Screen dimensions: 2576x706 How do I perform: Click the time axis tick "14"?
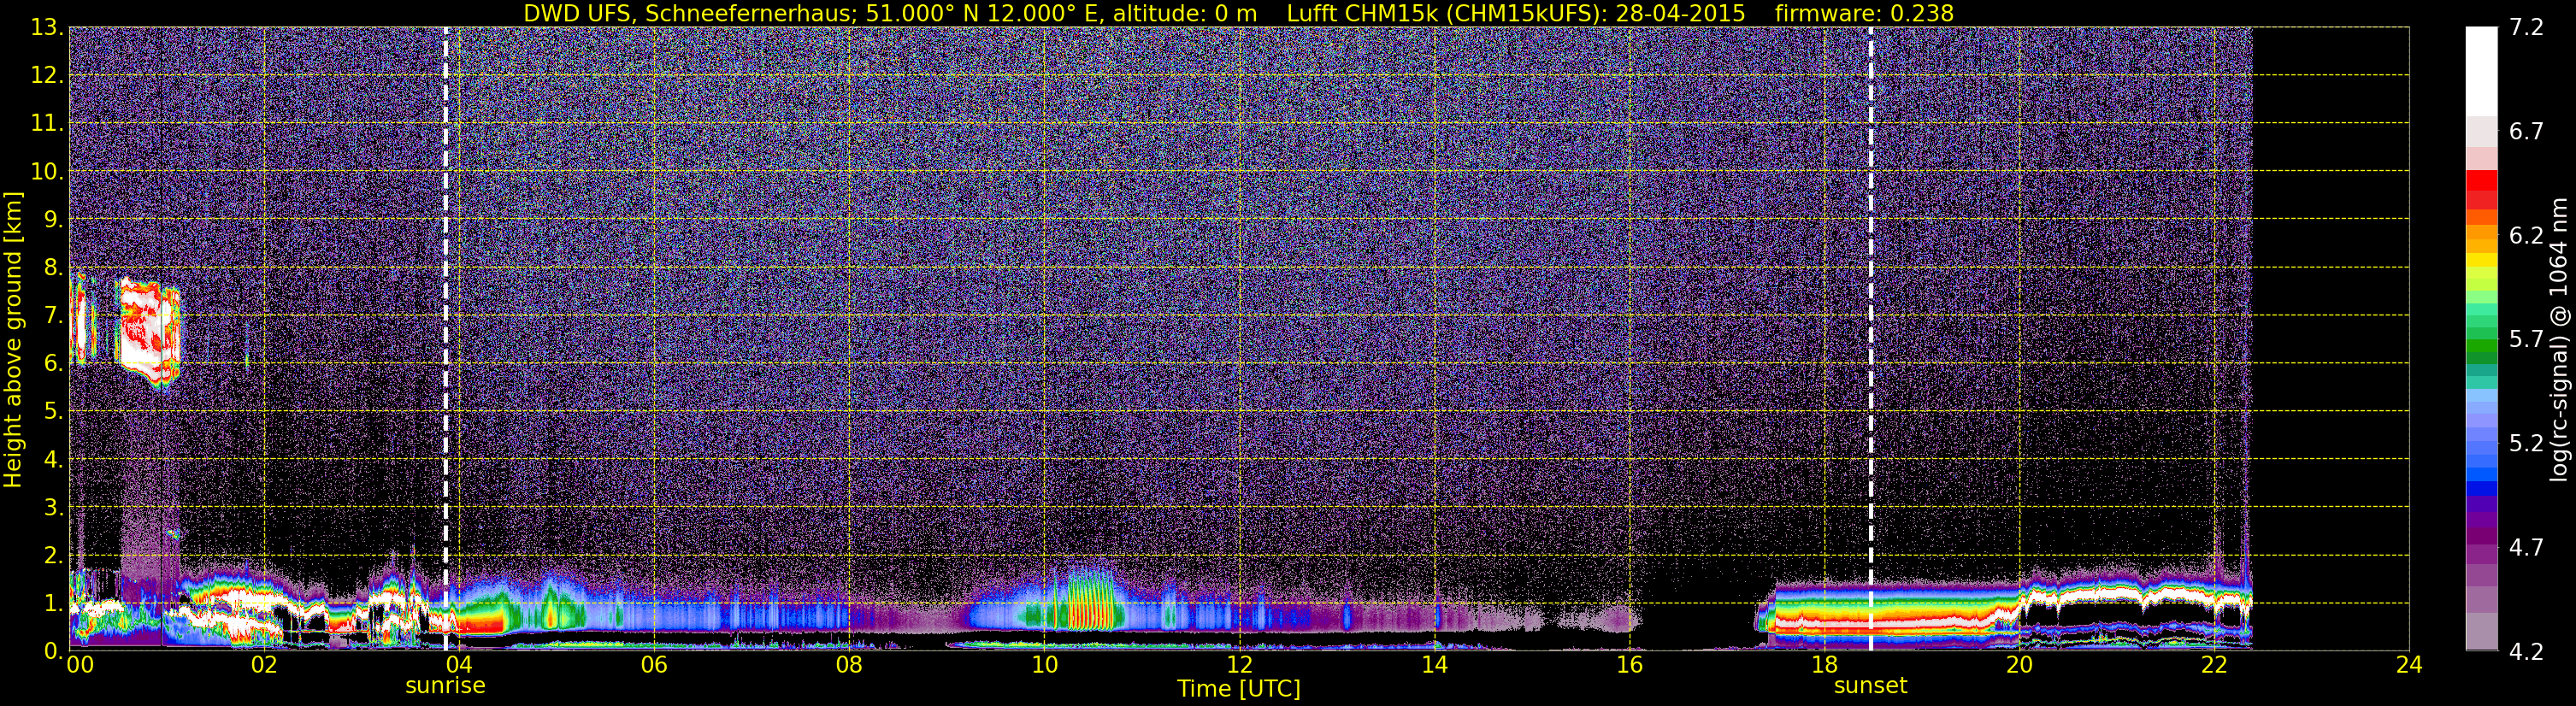tap(1434, 666)
